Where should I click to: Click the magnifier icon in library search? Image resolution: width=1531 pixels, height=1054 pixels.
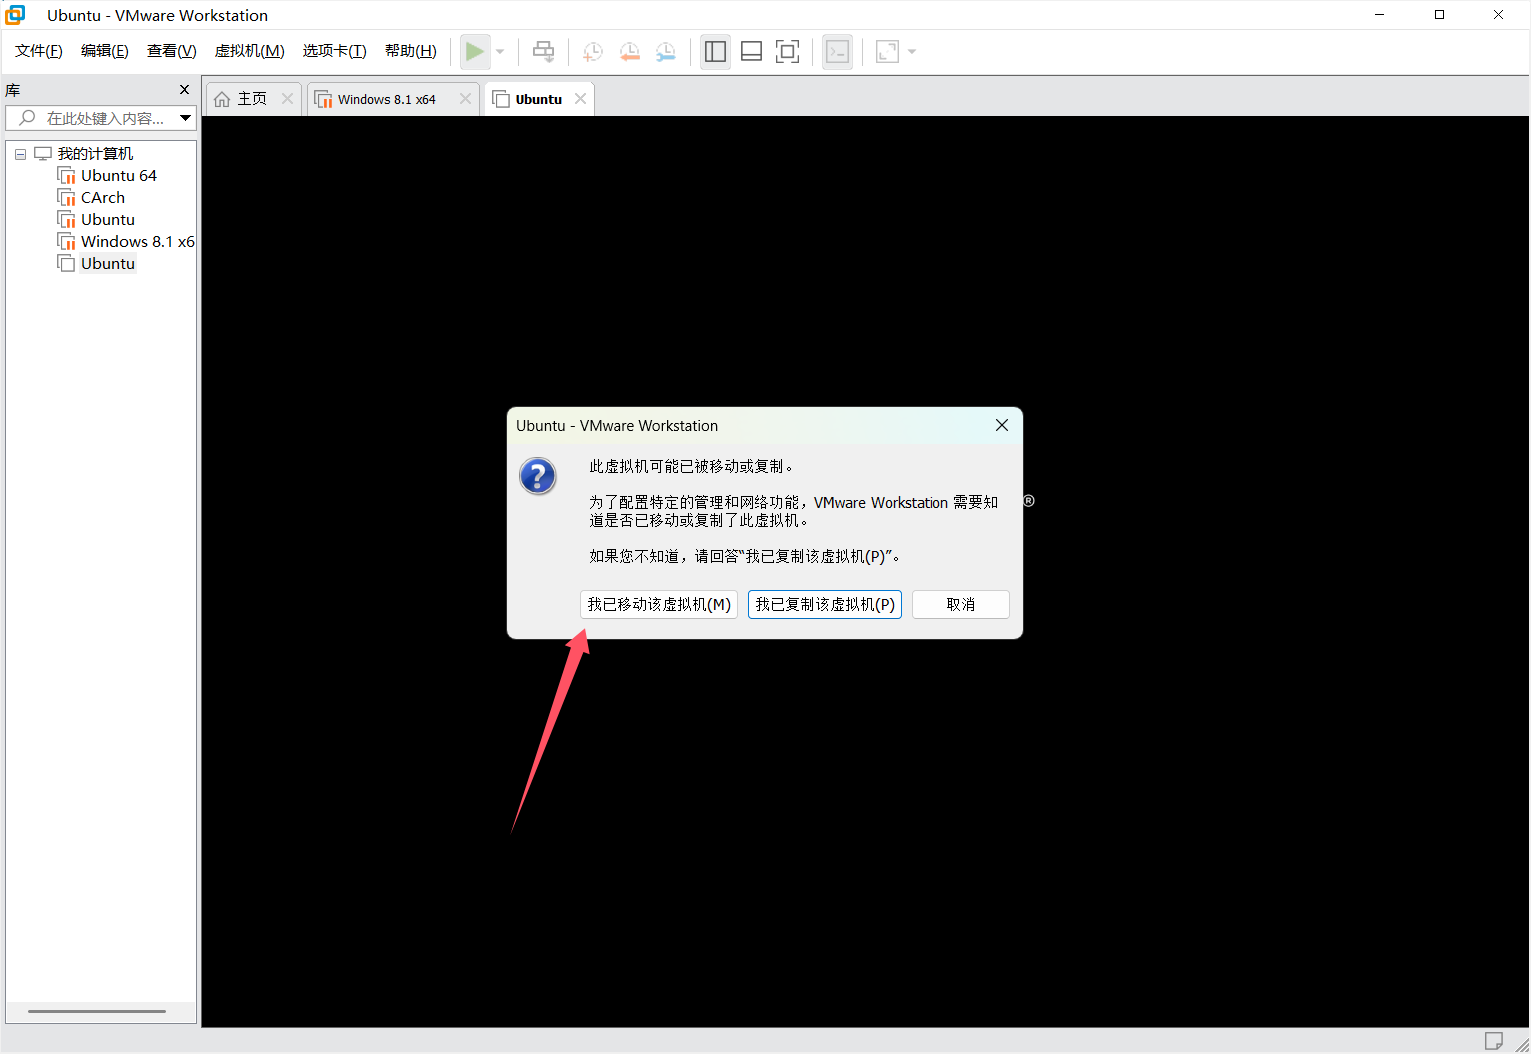pos(27,118)
